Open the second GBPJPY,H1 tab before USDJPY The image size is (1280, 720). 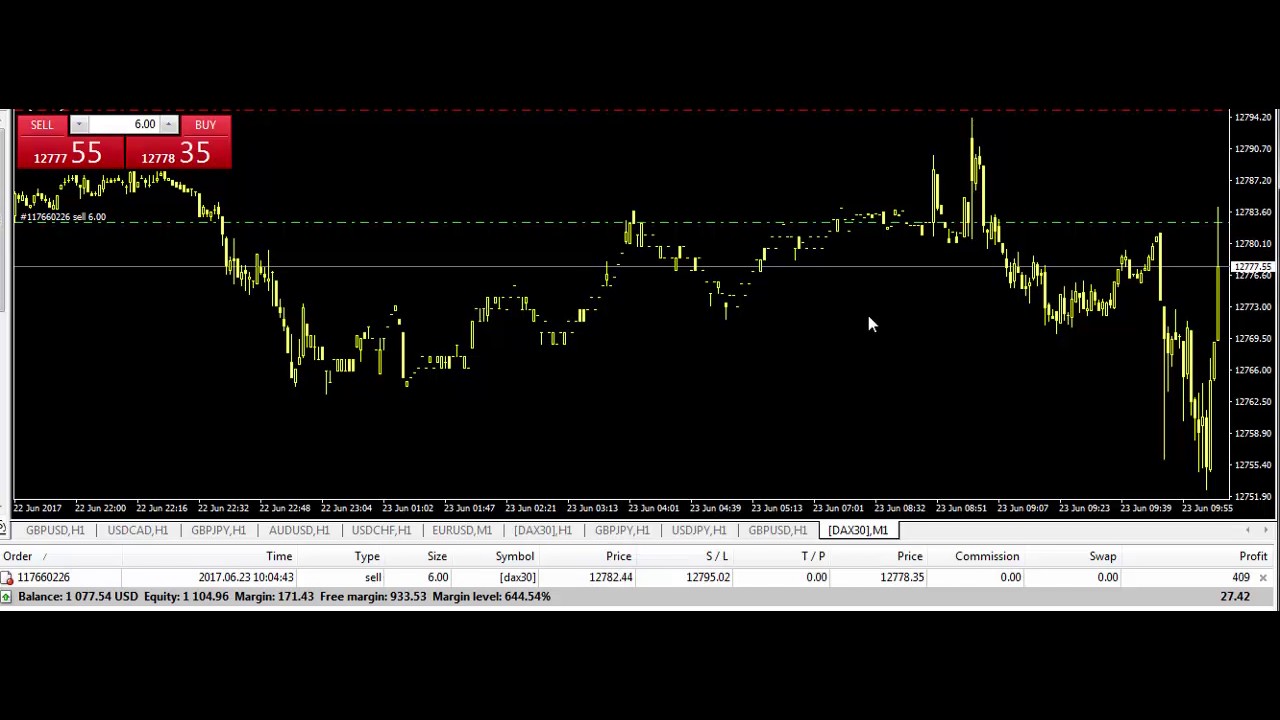622,530
